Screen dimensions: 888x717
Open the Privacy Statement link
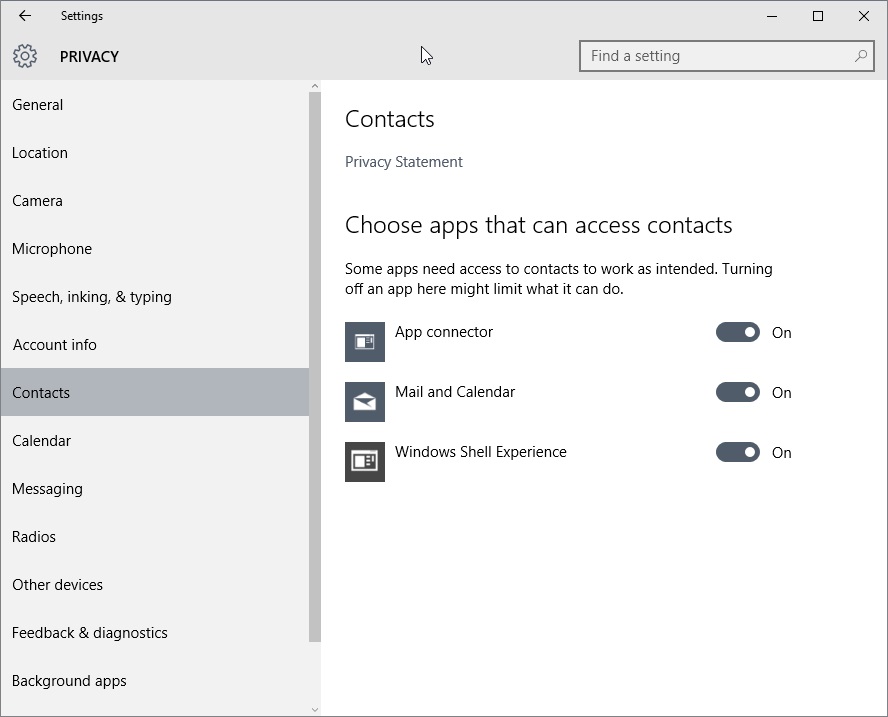pos(404,162)
